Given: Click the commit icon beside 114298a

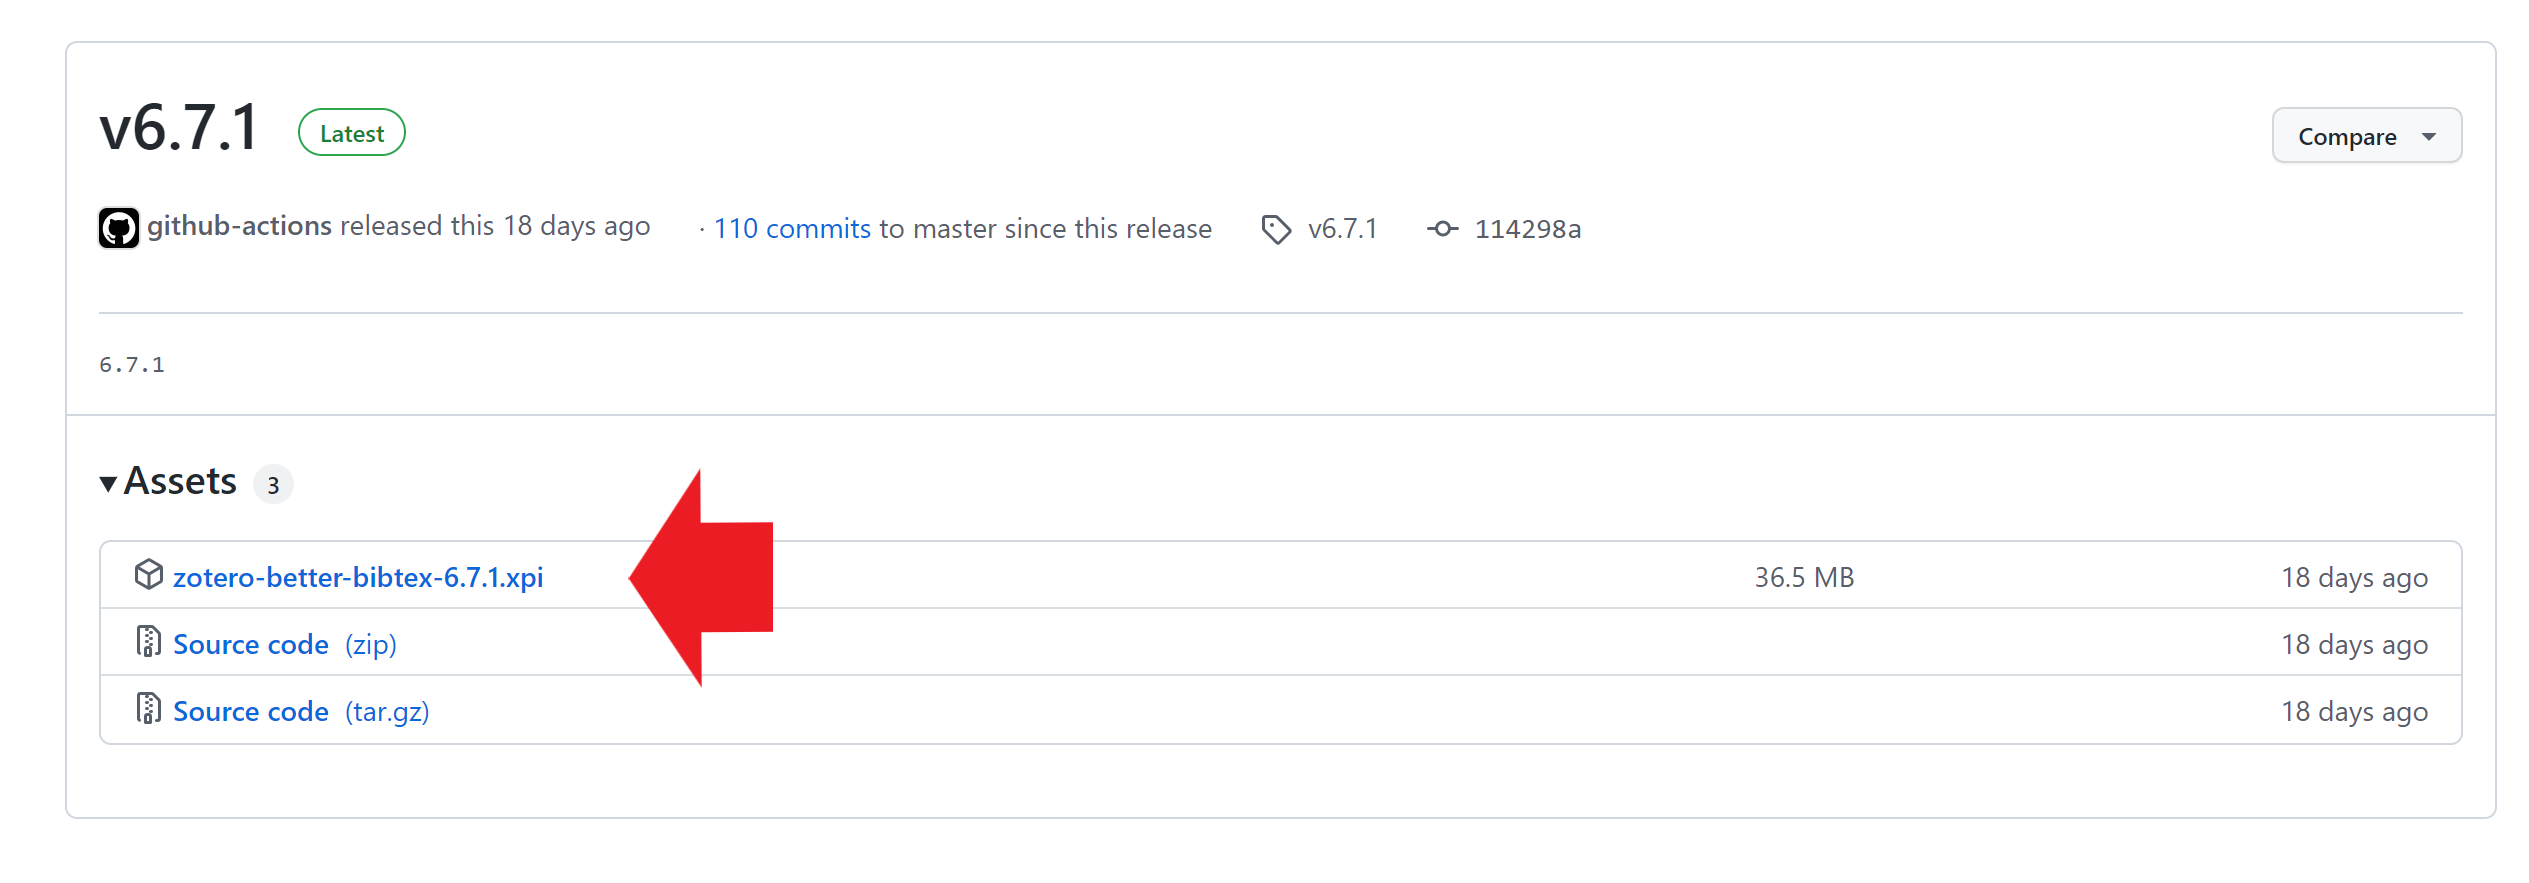Looking at the screenshot, I should (x=1442, y=229).
